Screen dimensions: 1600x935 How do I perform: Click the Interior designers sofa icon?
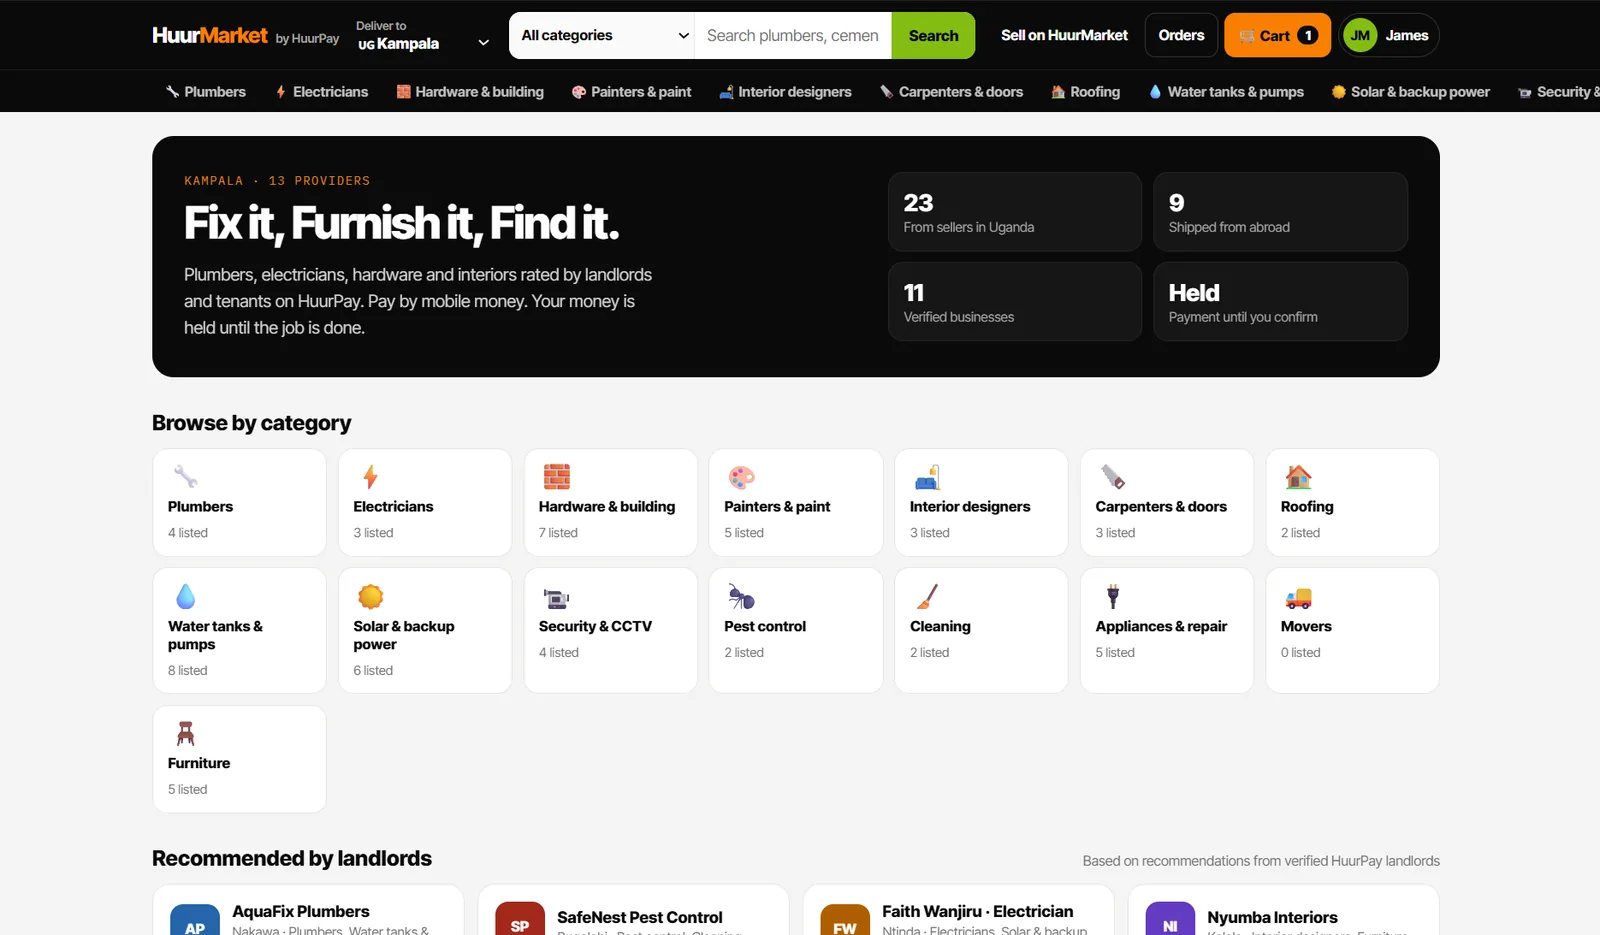pos(927,477)
